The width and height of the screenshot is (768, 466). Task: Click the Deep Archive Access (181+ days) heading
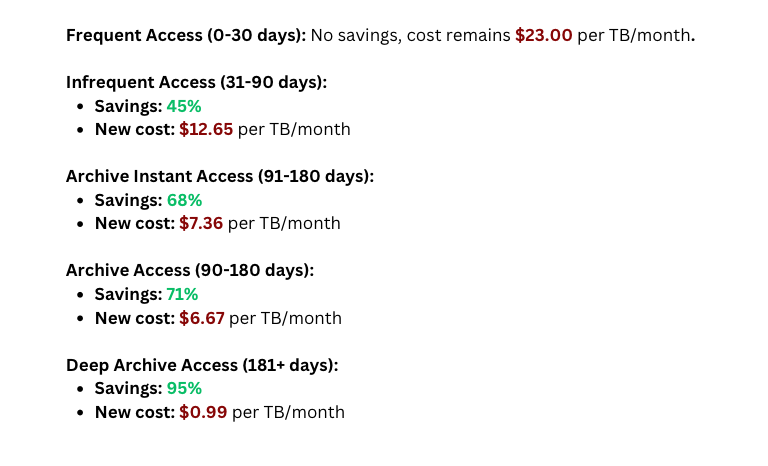tap(202, 365)
